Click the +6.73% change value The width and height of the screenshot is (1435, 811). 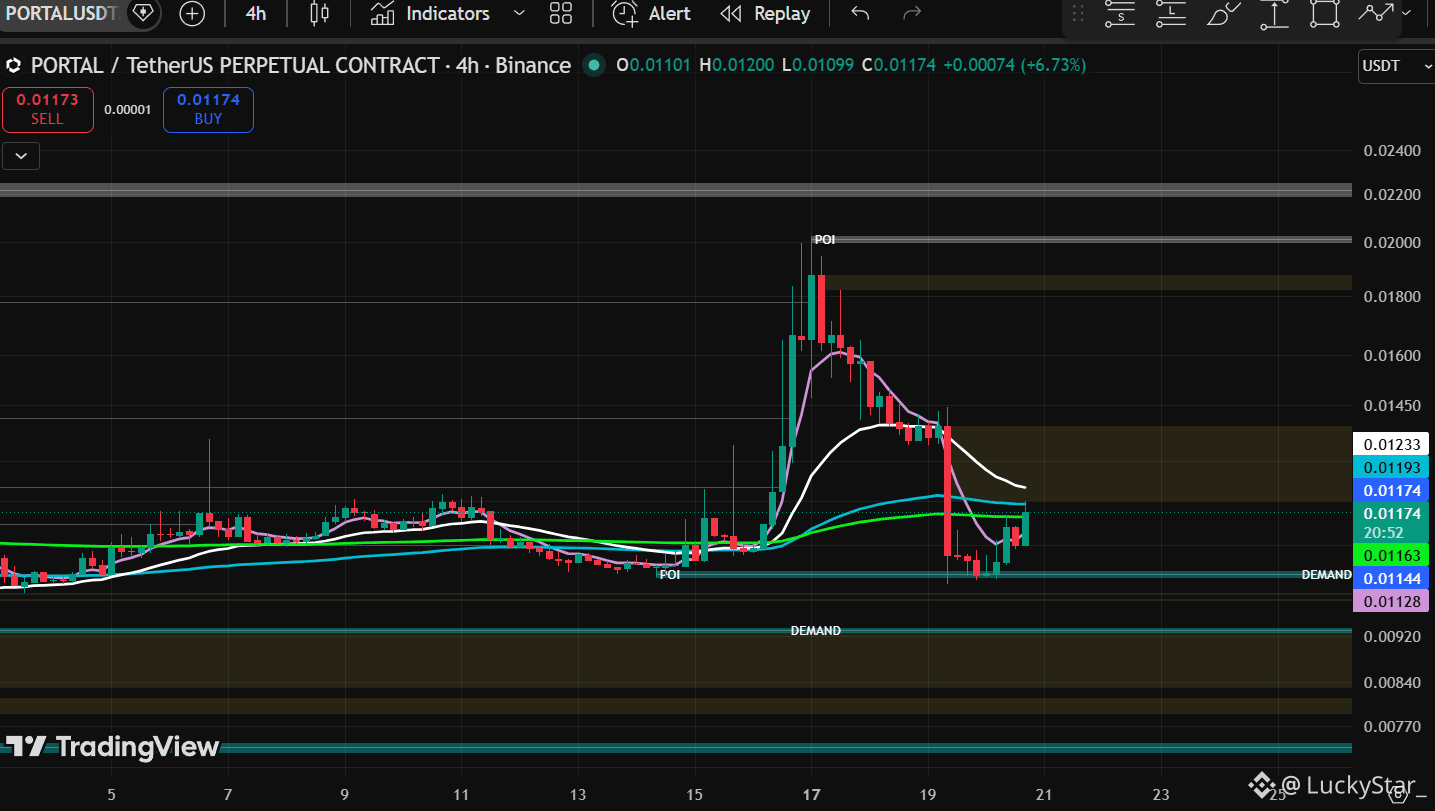click(x=1053, y=66)
